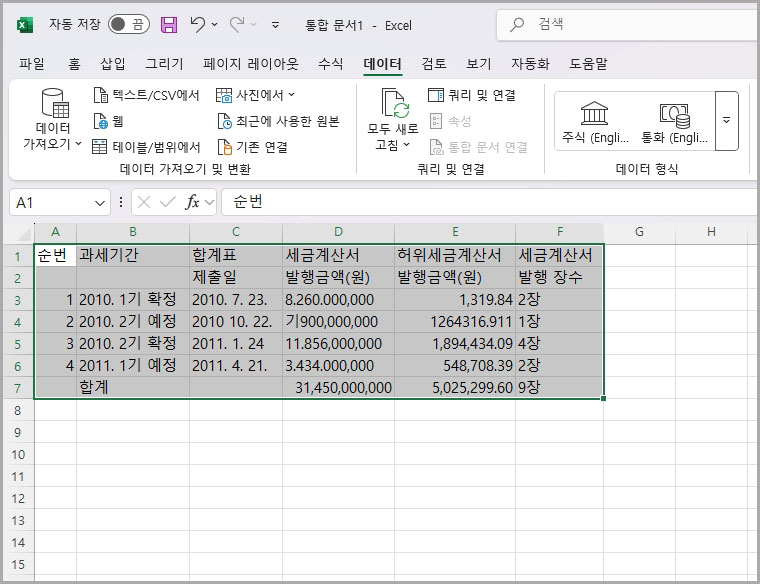This screenshot has width=760, height=584.
Task: Click cell B1 containing 과세기간
Action: 133,255
